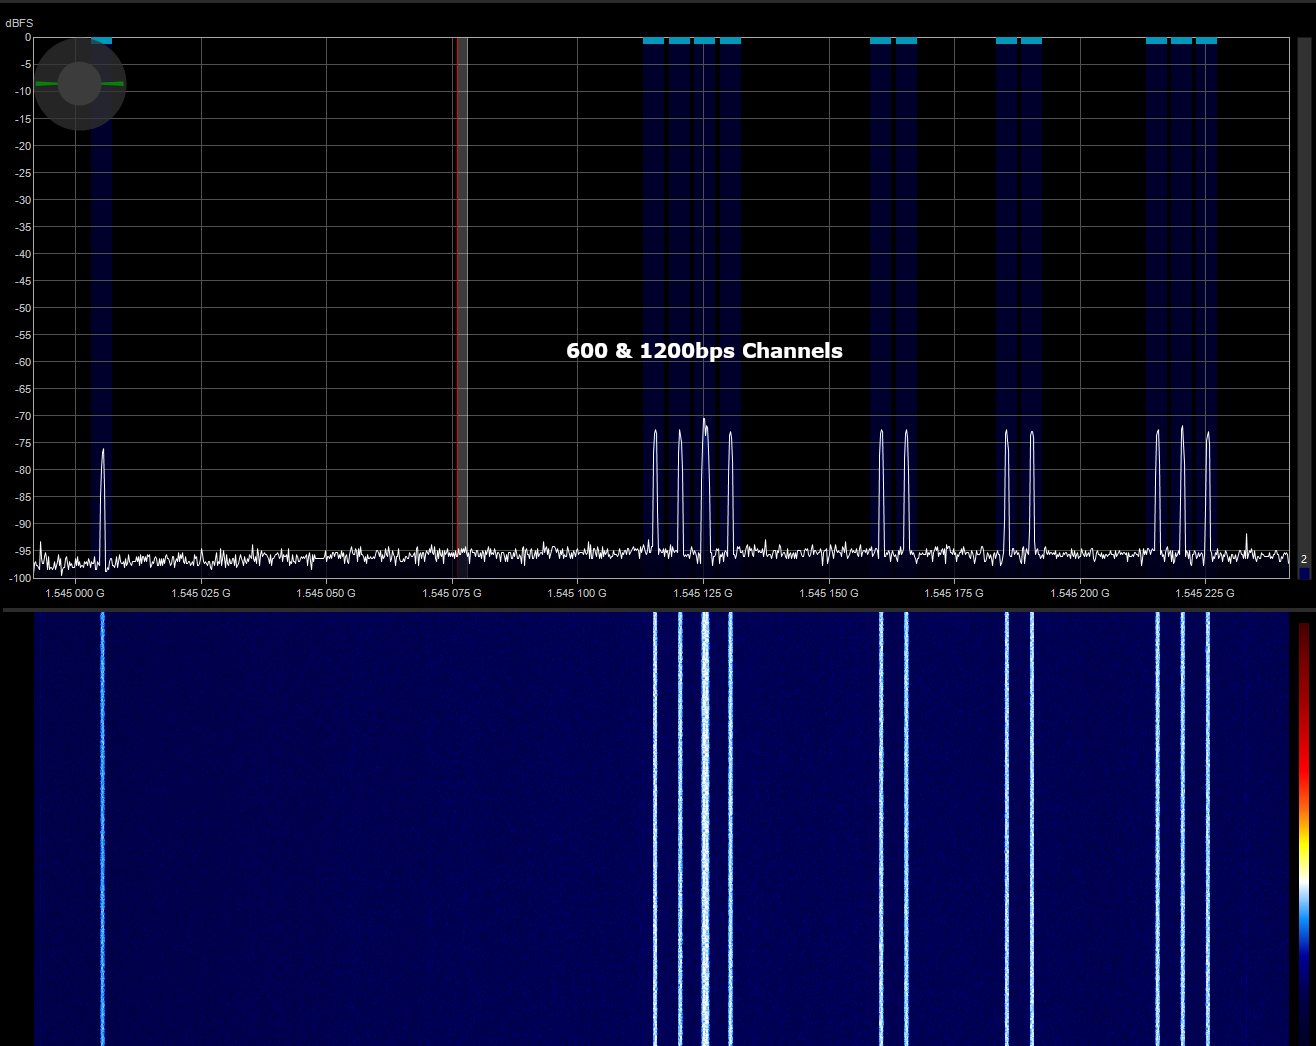Select the leftmost cyan channel marker
Screen dimensions: 1316x1046
(101, 39)
